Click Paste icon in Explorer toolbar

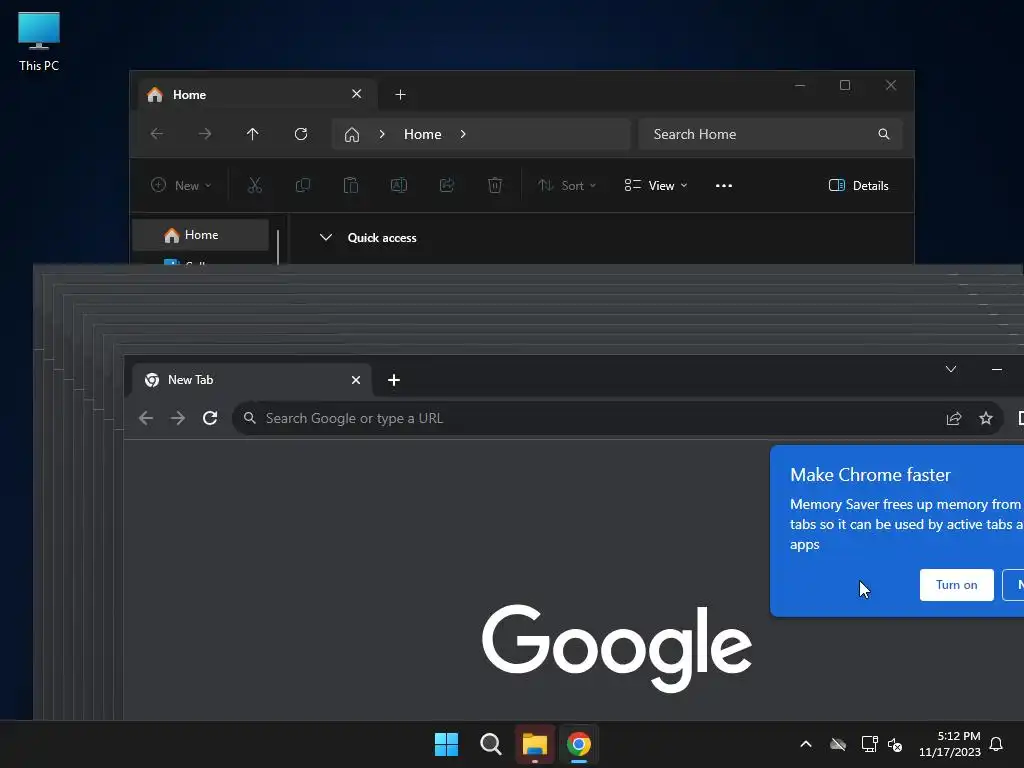point(351,185)
